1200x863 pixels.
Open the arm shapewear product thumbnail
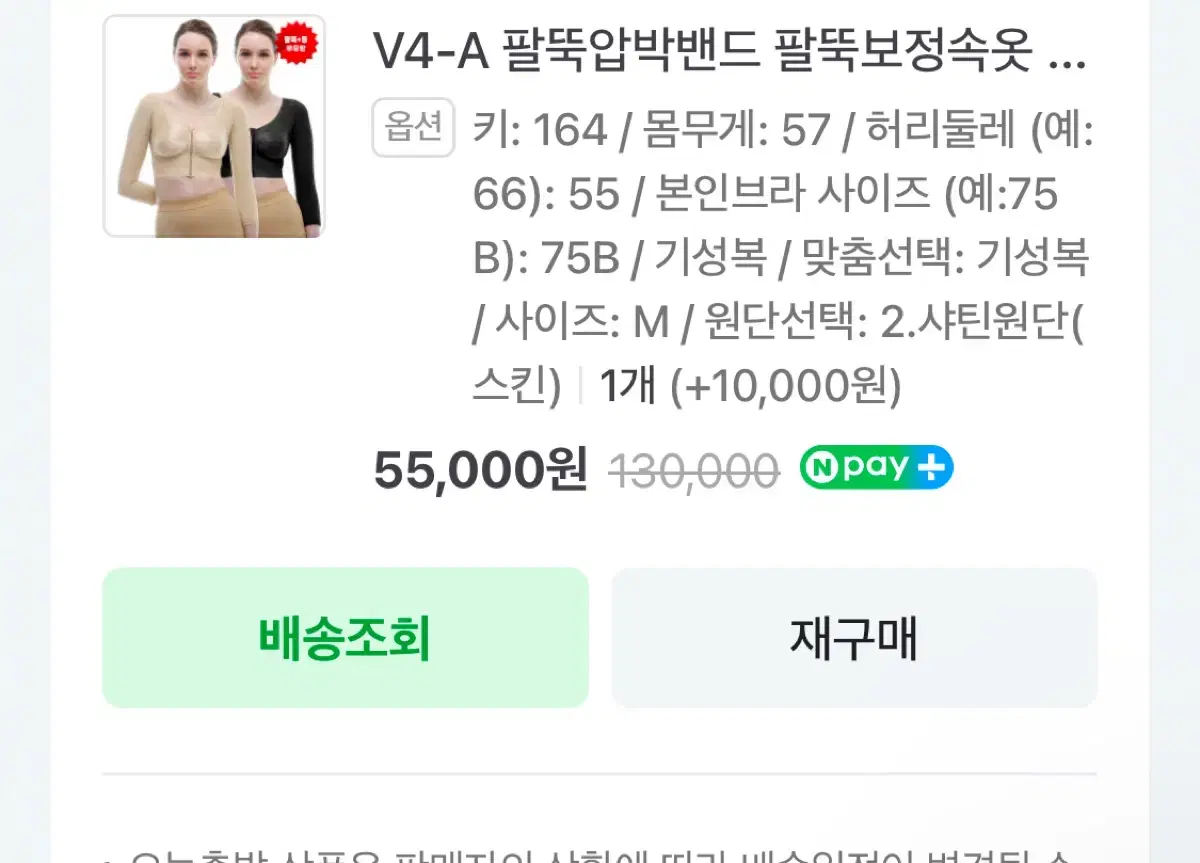point(214,126)
